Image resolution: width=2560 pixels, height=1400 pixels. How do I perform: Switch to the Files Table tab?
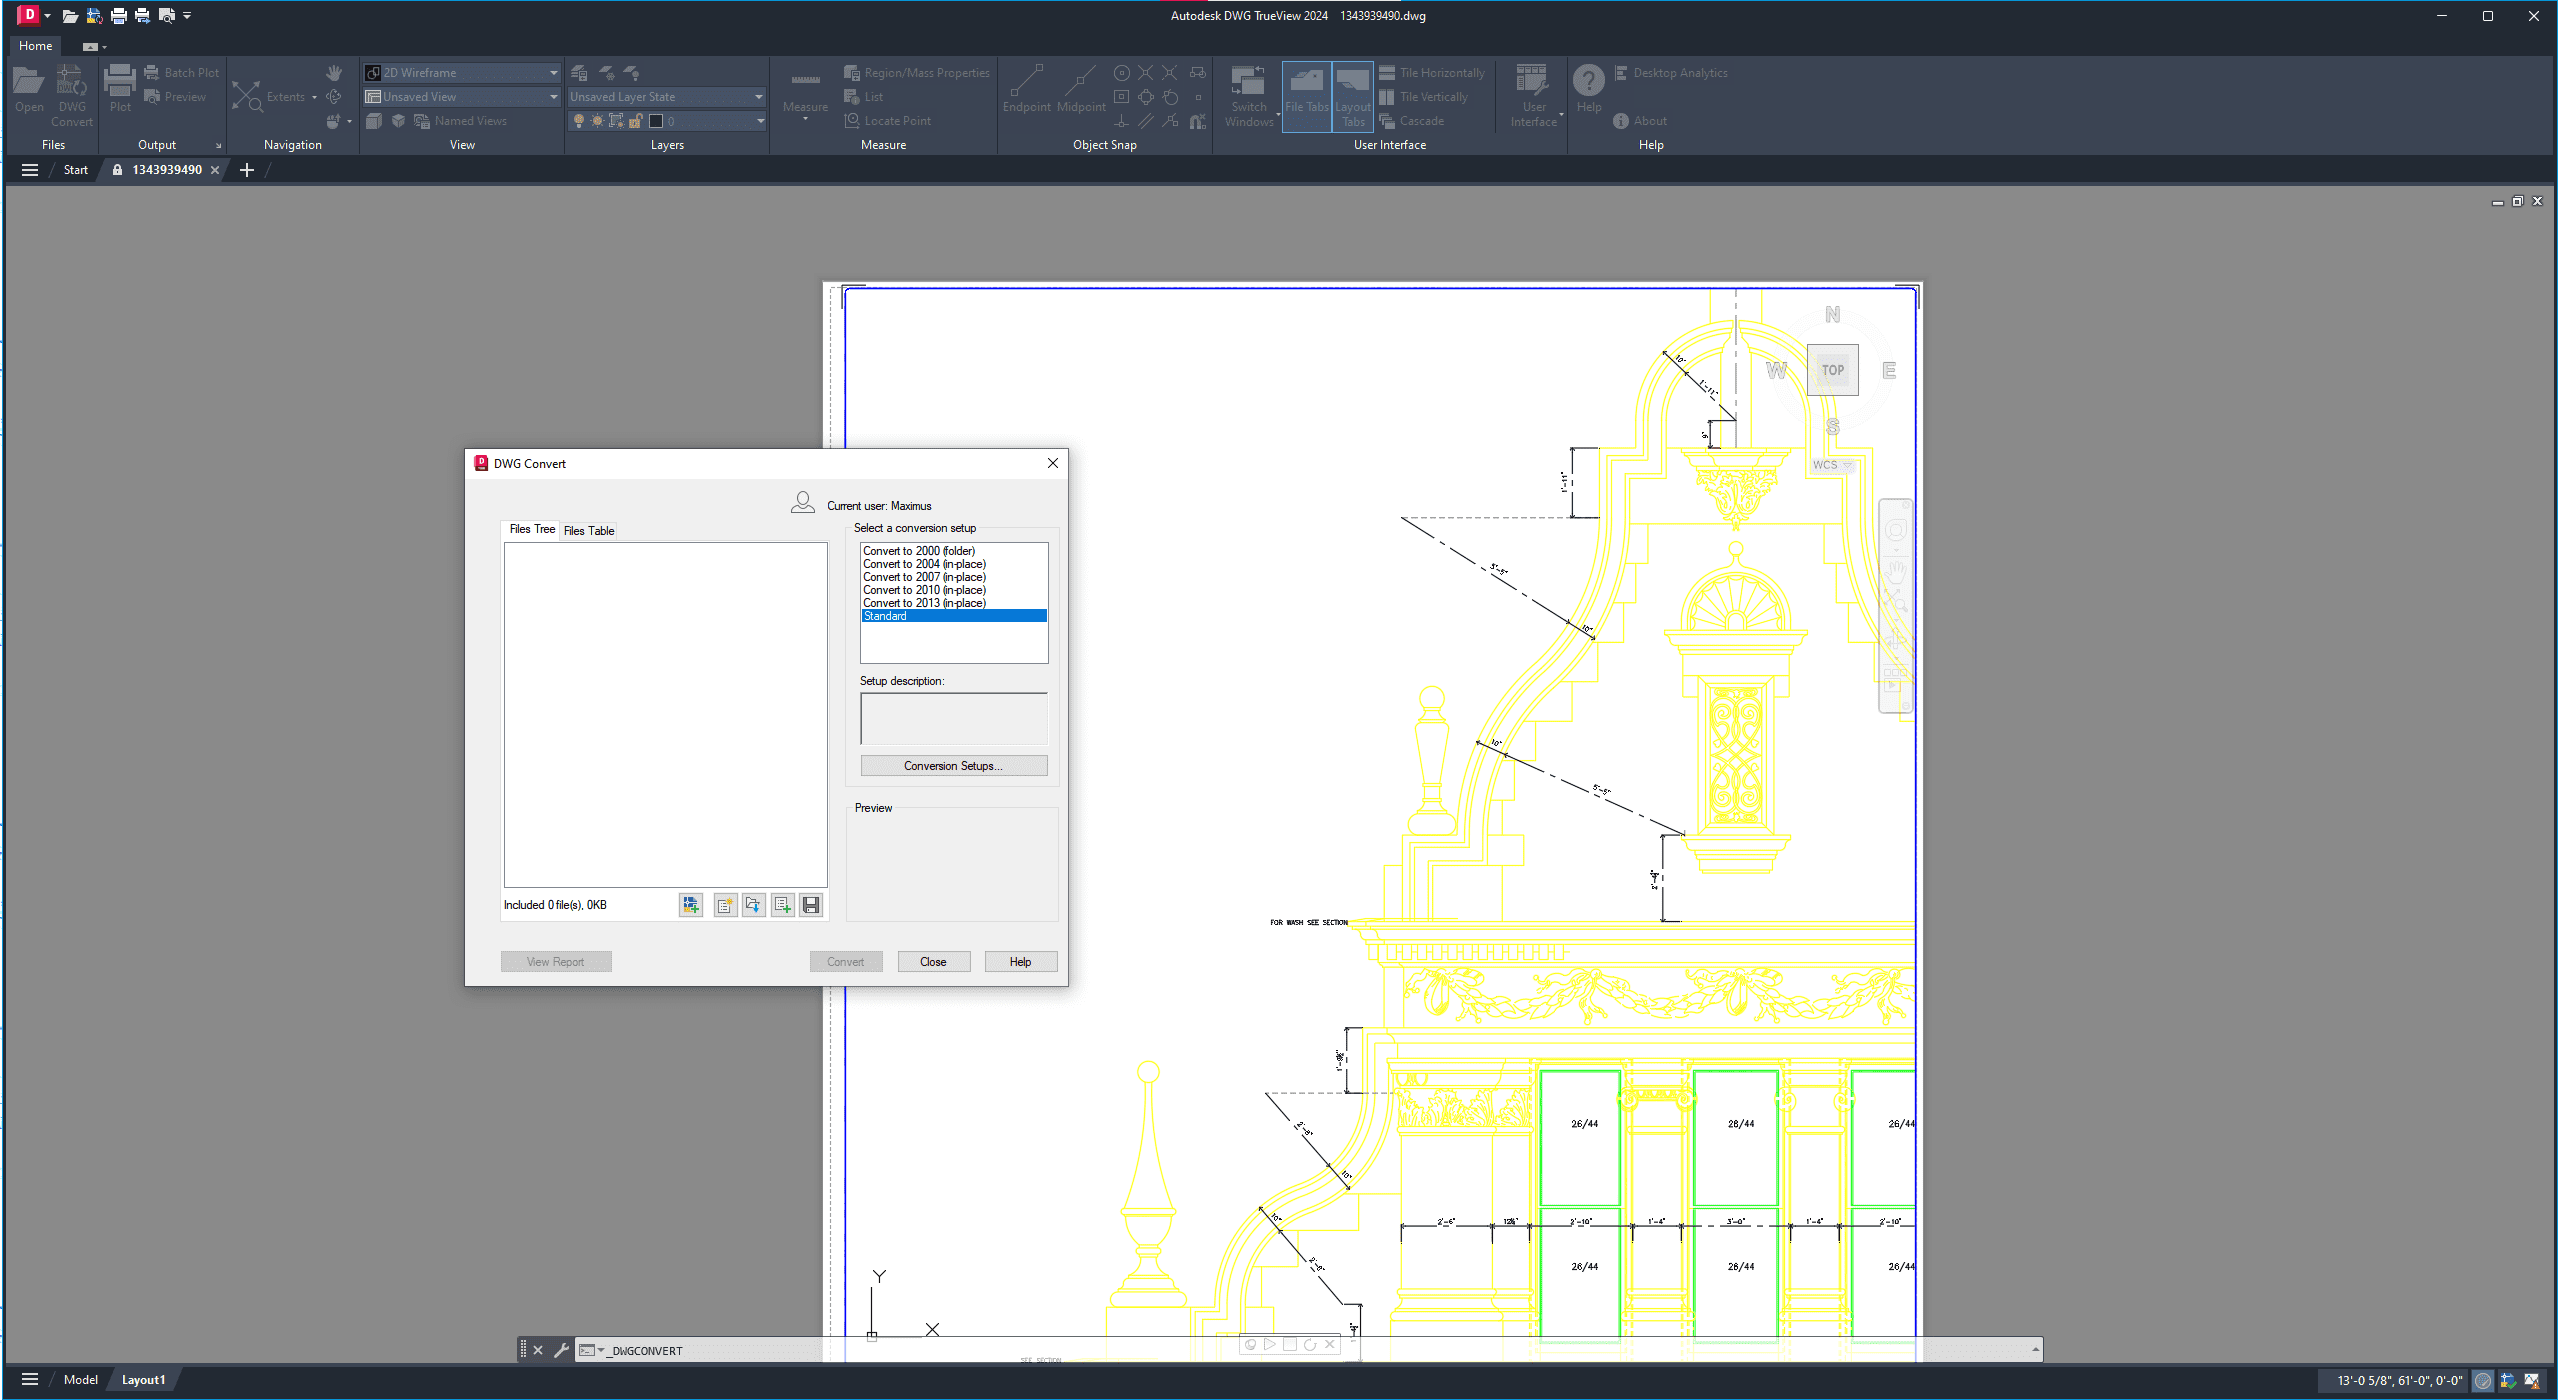589,531
